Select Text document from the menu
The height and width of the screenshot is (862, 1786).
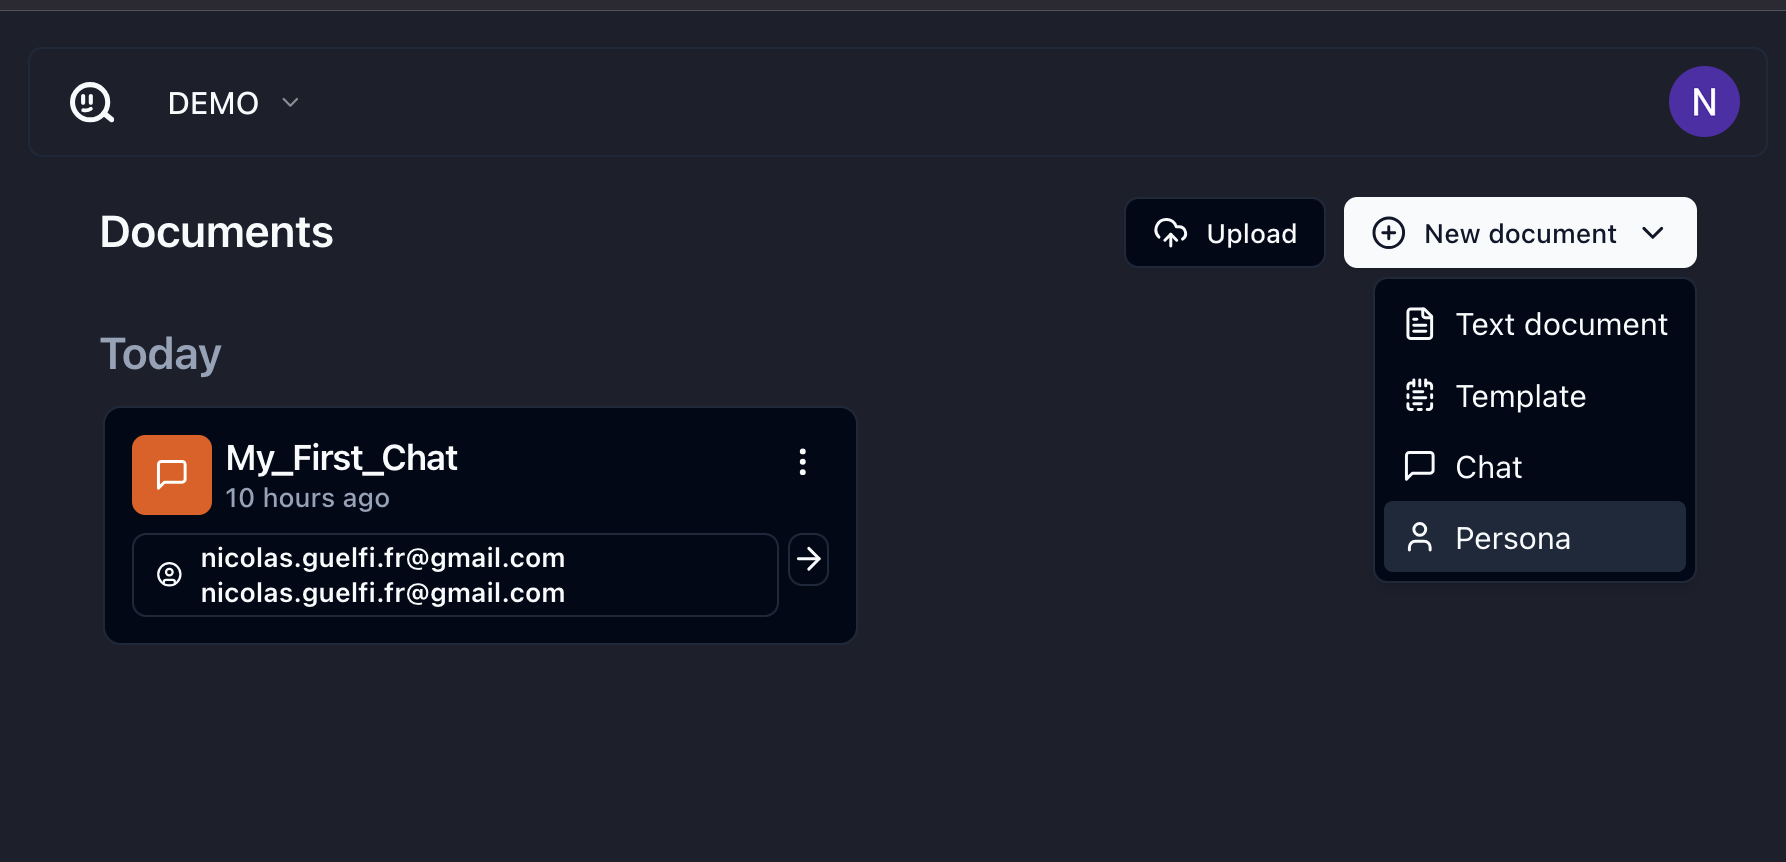1560,324
